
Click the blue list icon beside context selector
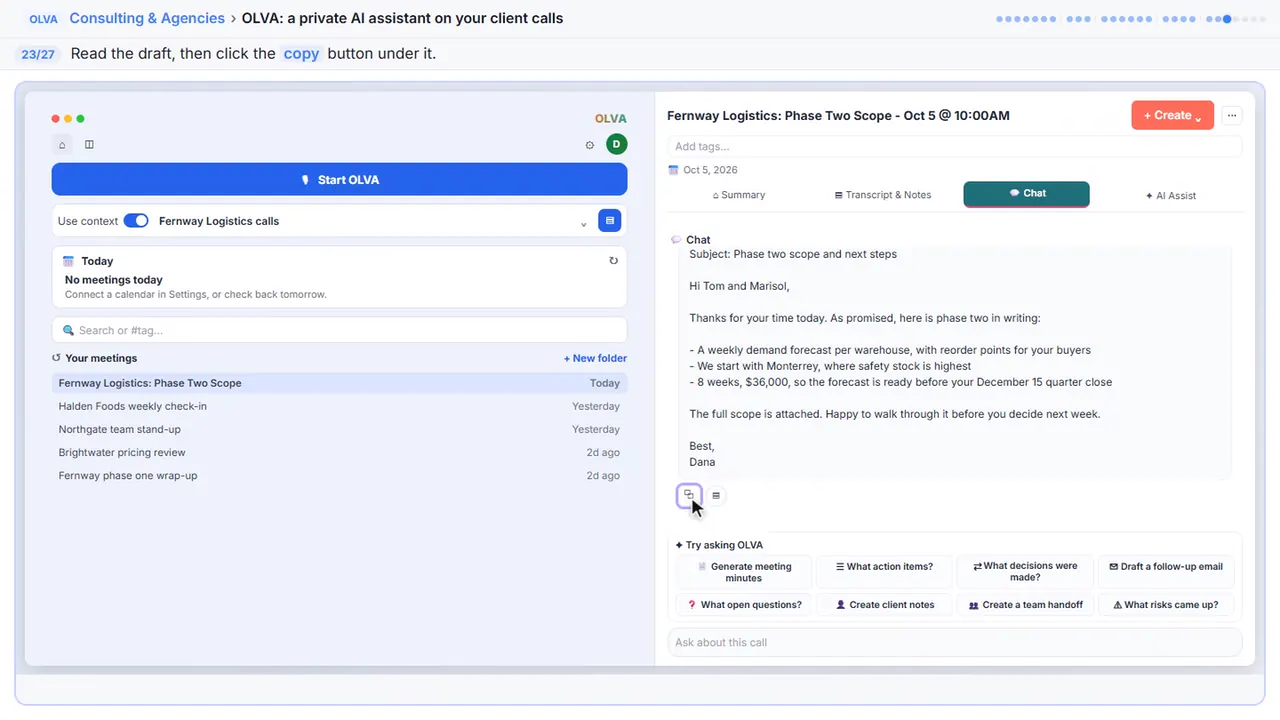610,221
